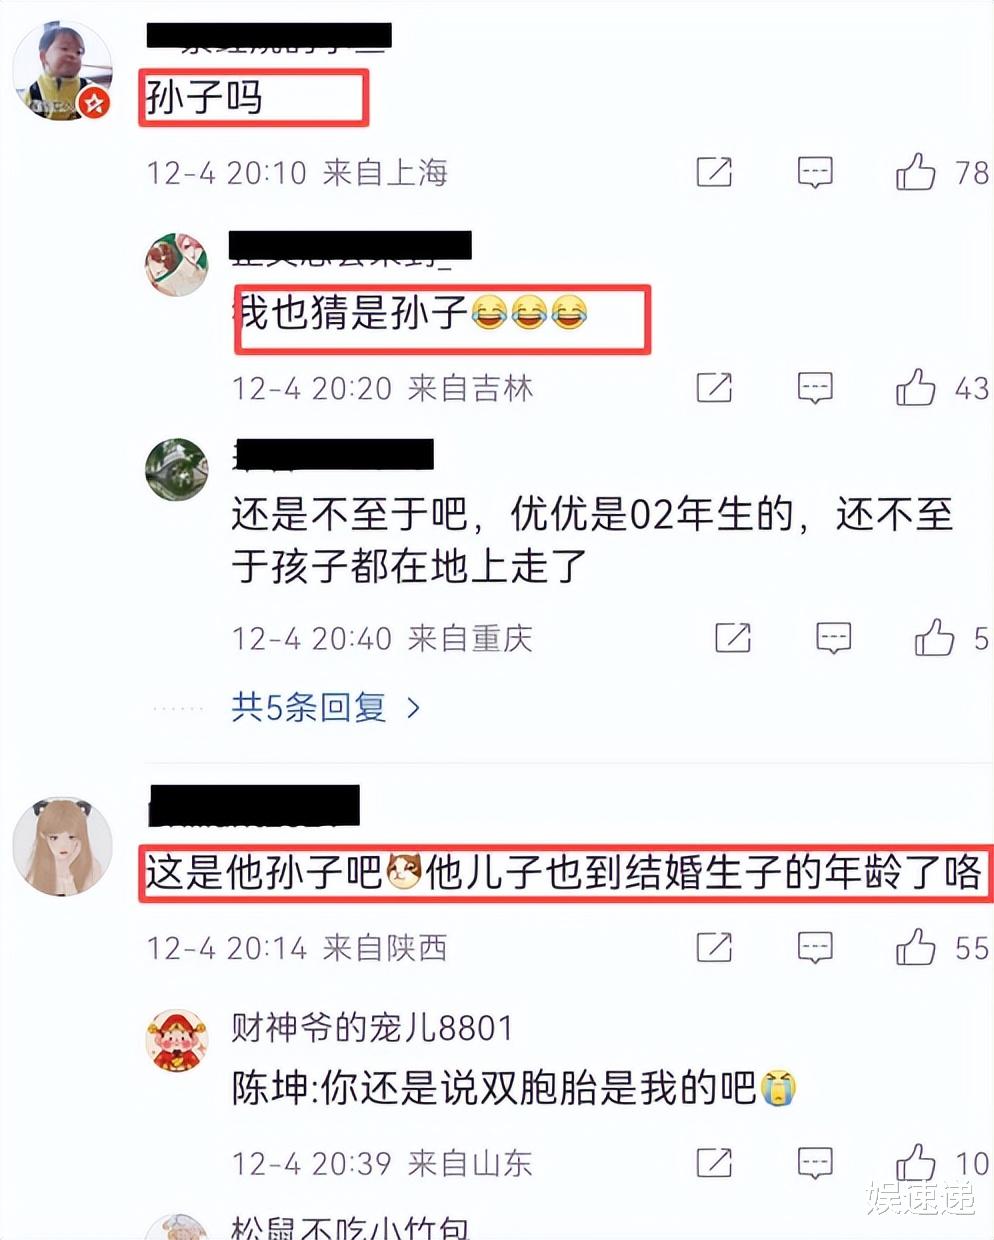Screen dimensions: 994x1240
Task: Open reply box for the 重庆 comment
Action: point(834,638)
